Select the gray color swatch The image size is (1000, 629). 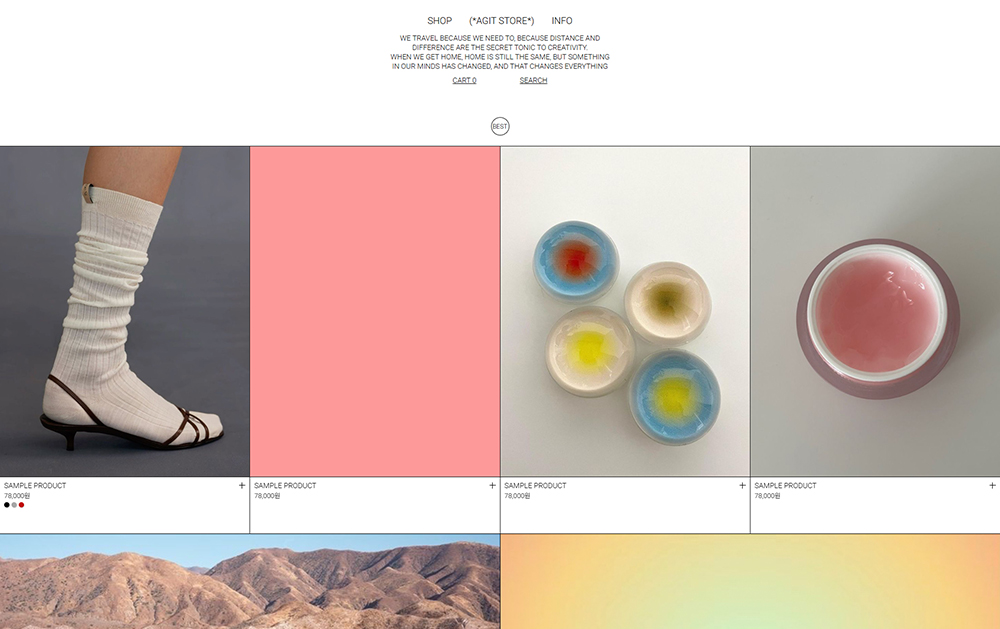click(14, 505)
